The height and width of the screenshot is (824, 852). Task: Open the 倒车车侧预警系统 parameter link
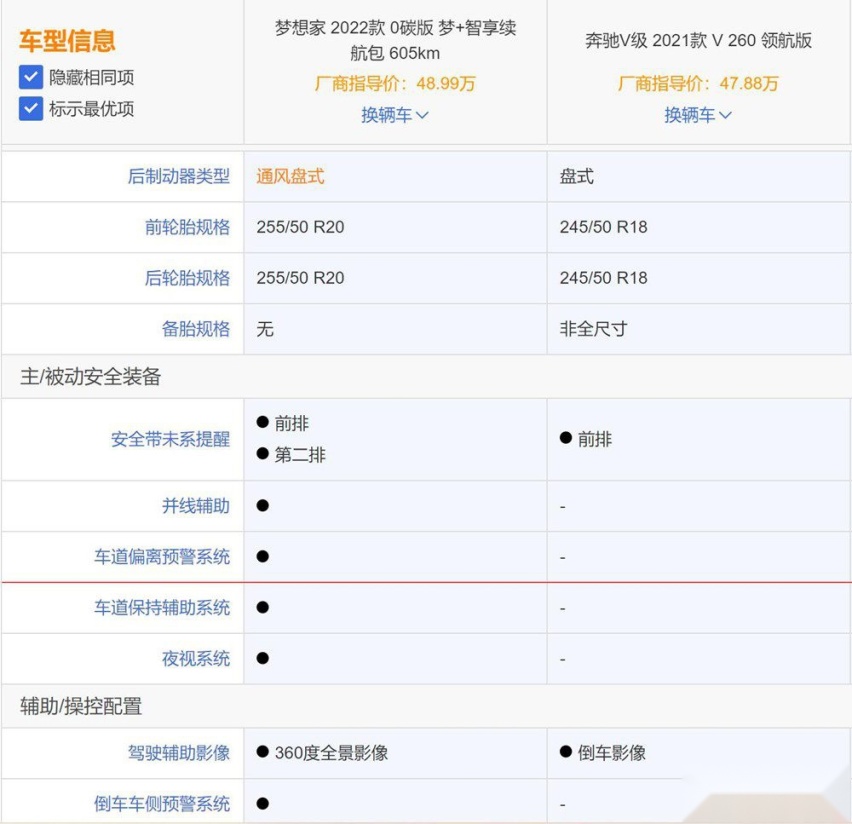tap(162, 803)
